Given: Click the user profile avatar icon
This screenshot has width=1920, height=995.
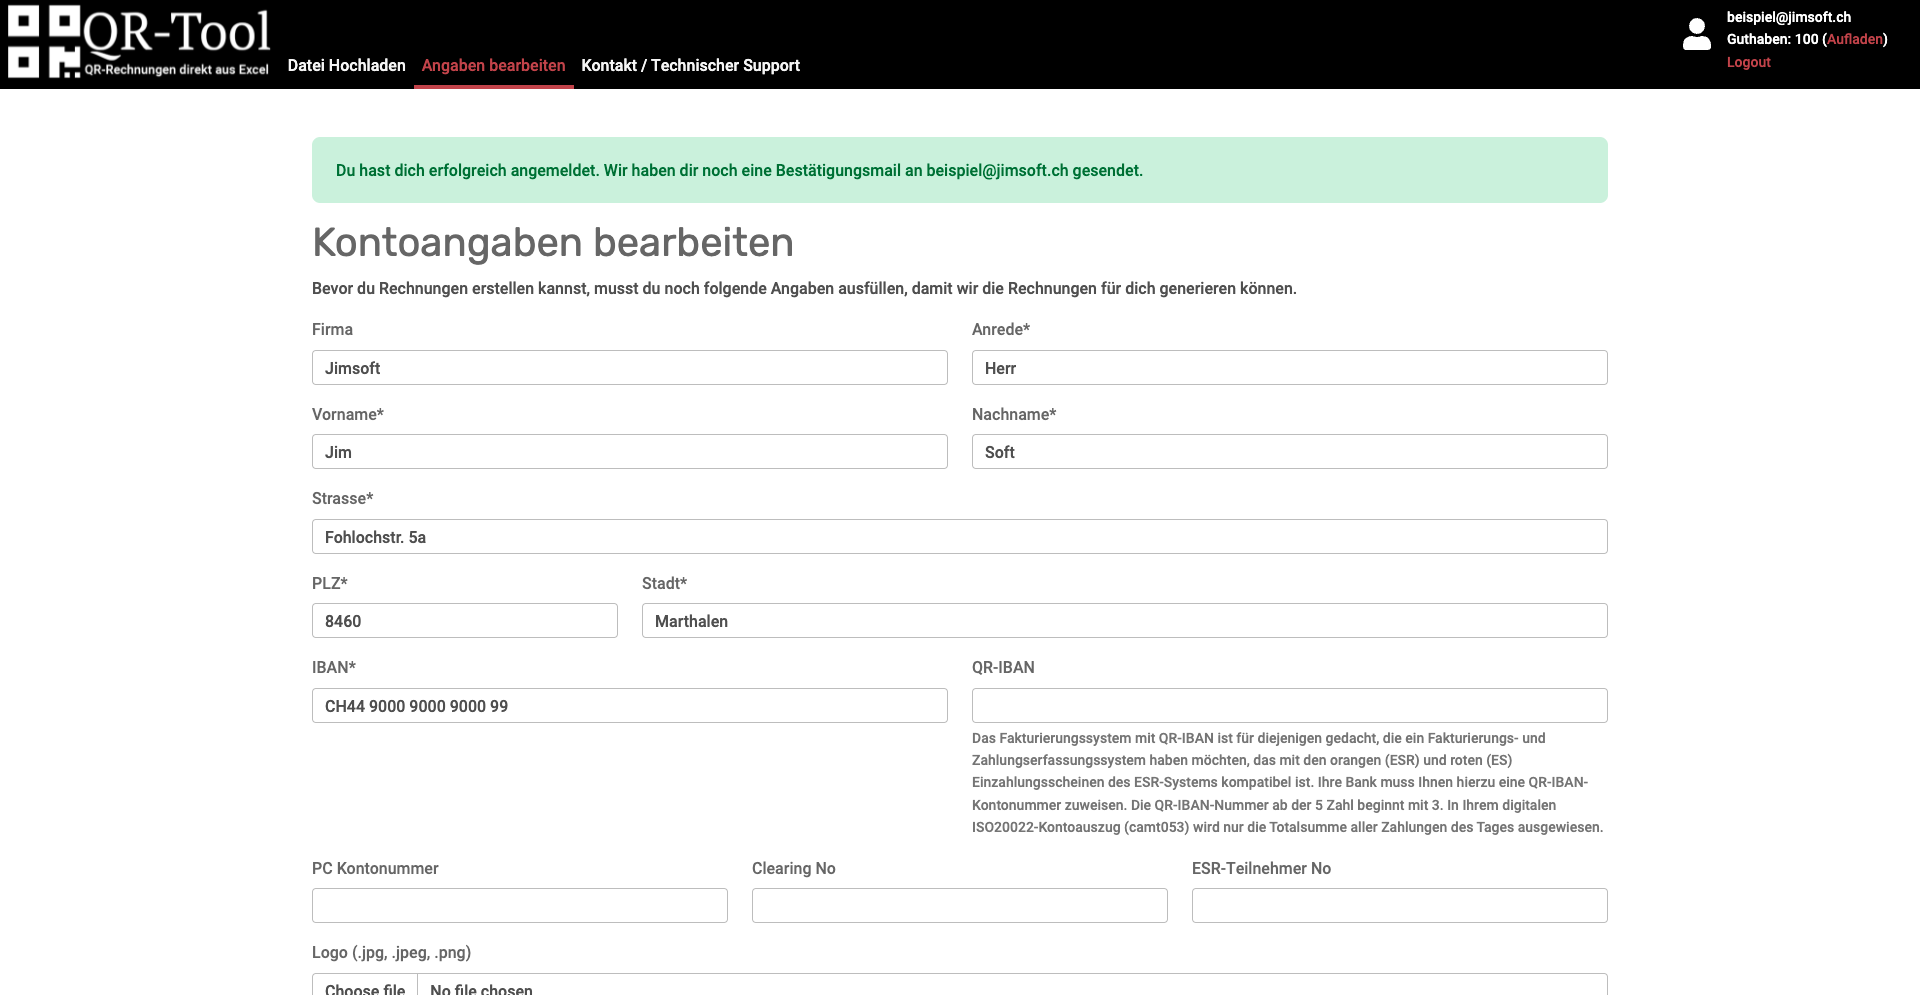Looking at the screenshot, I should tap(1696, 35).
